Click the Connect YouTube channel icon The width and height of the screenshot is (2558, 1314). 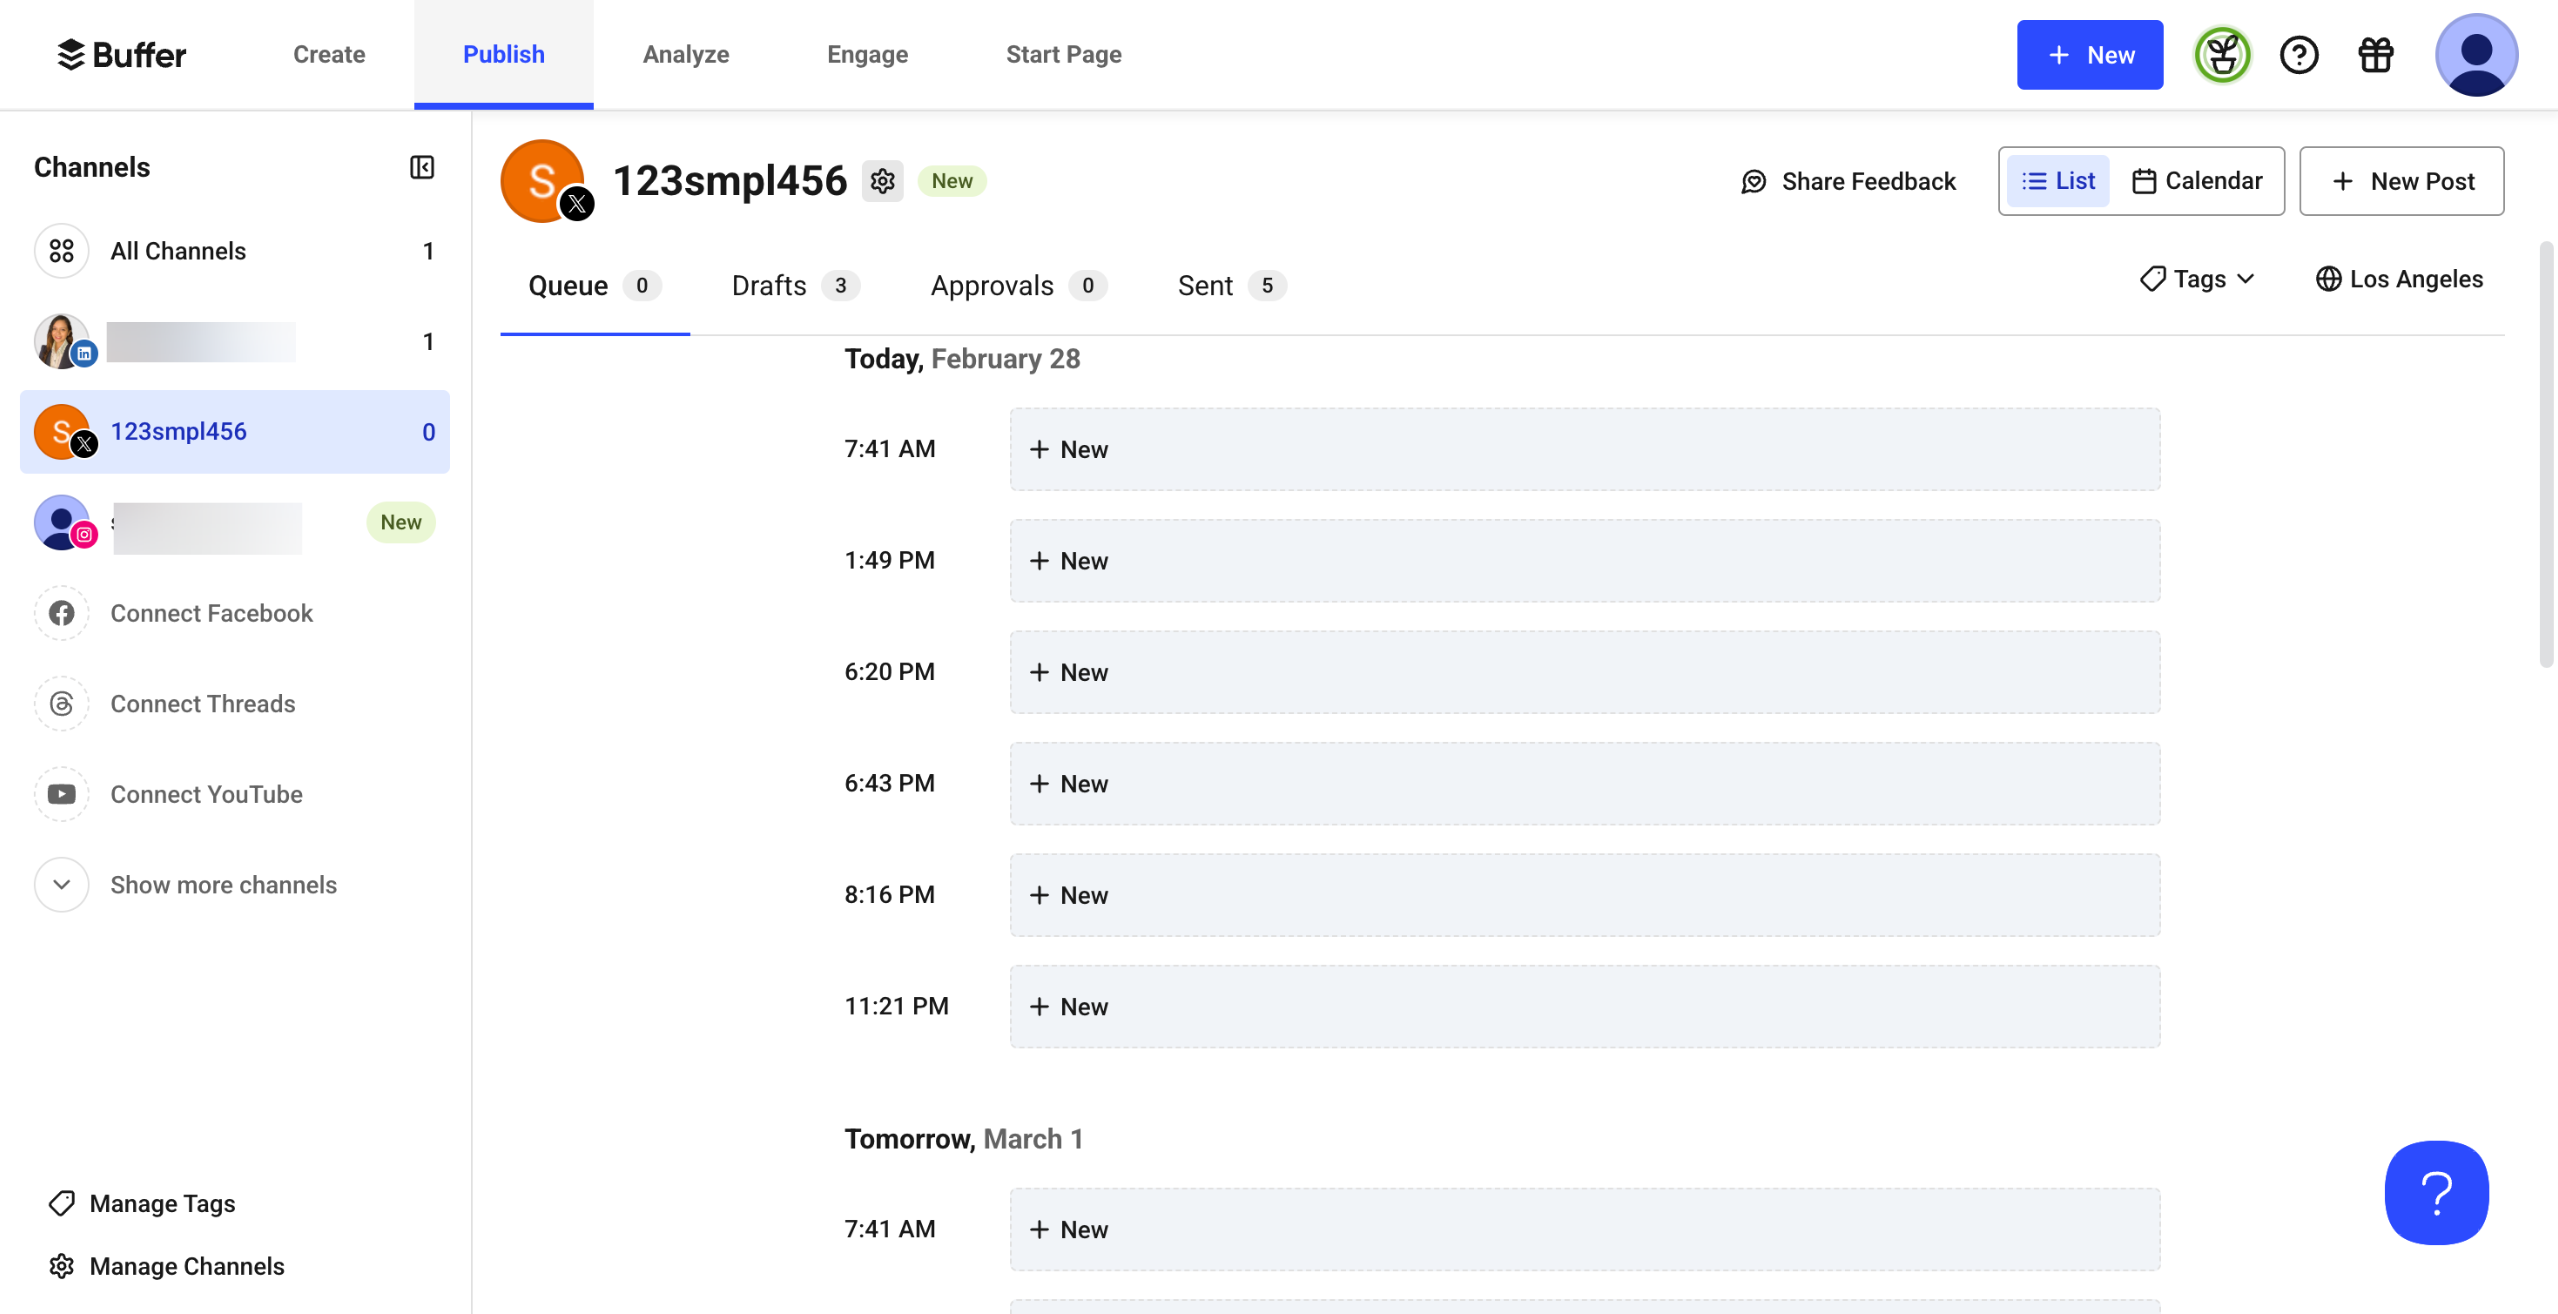point(62,794)
